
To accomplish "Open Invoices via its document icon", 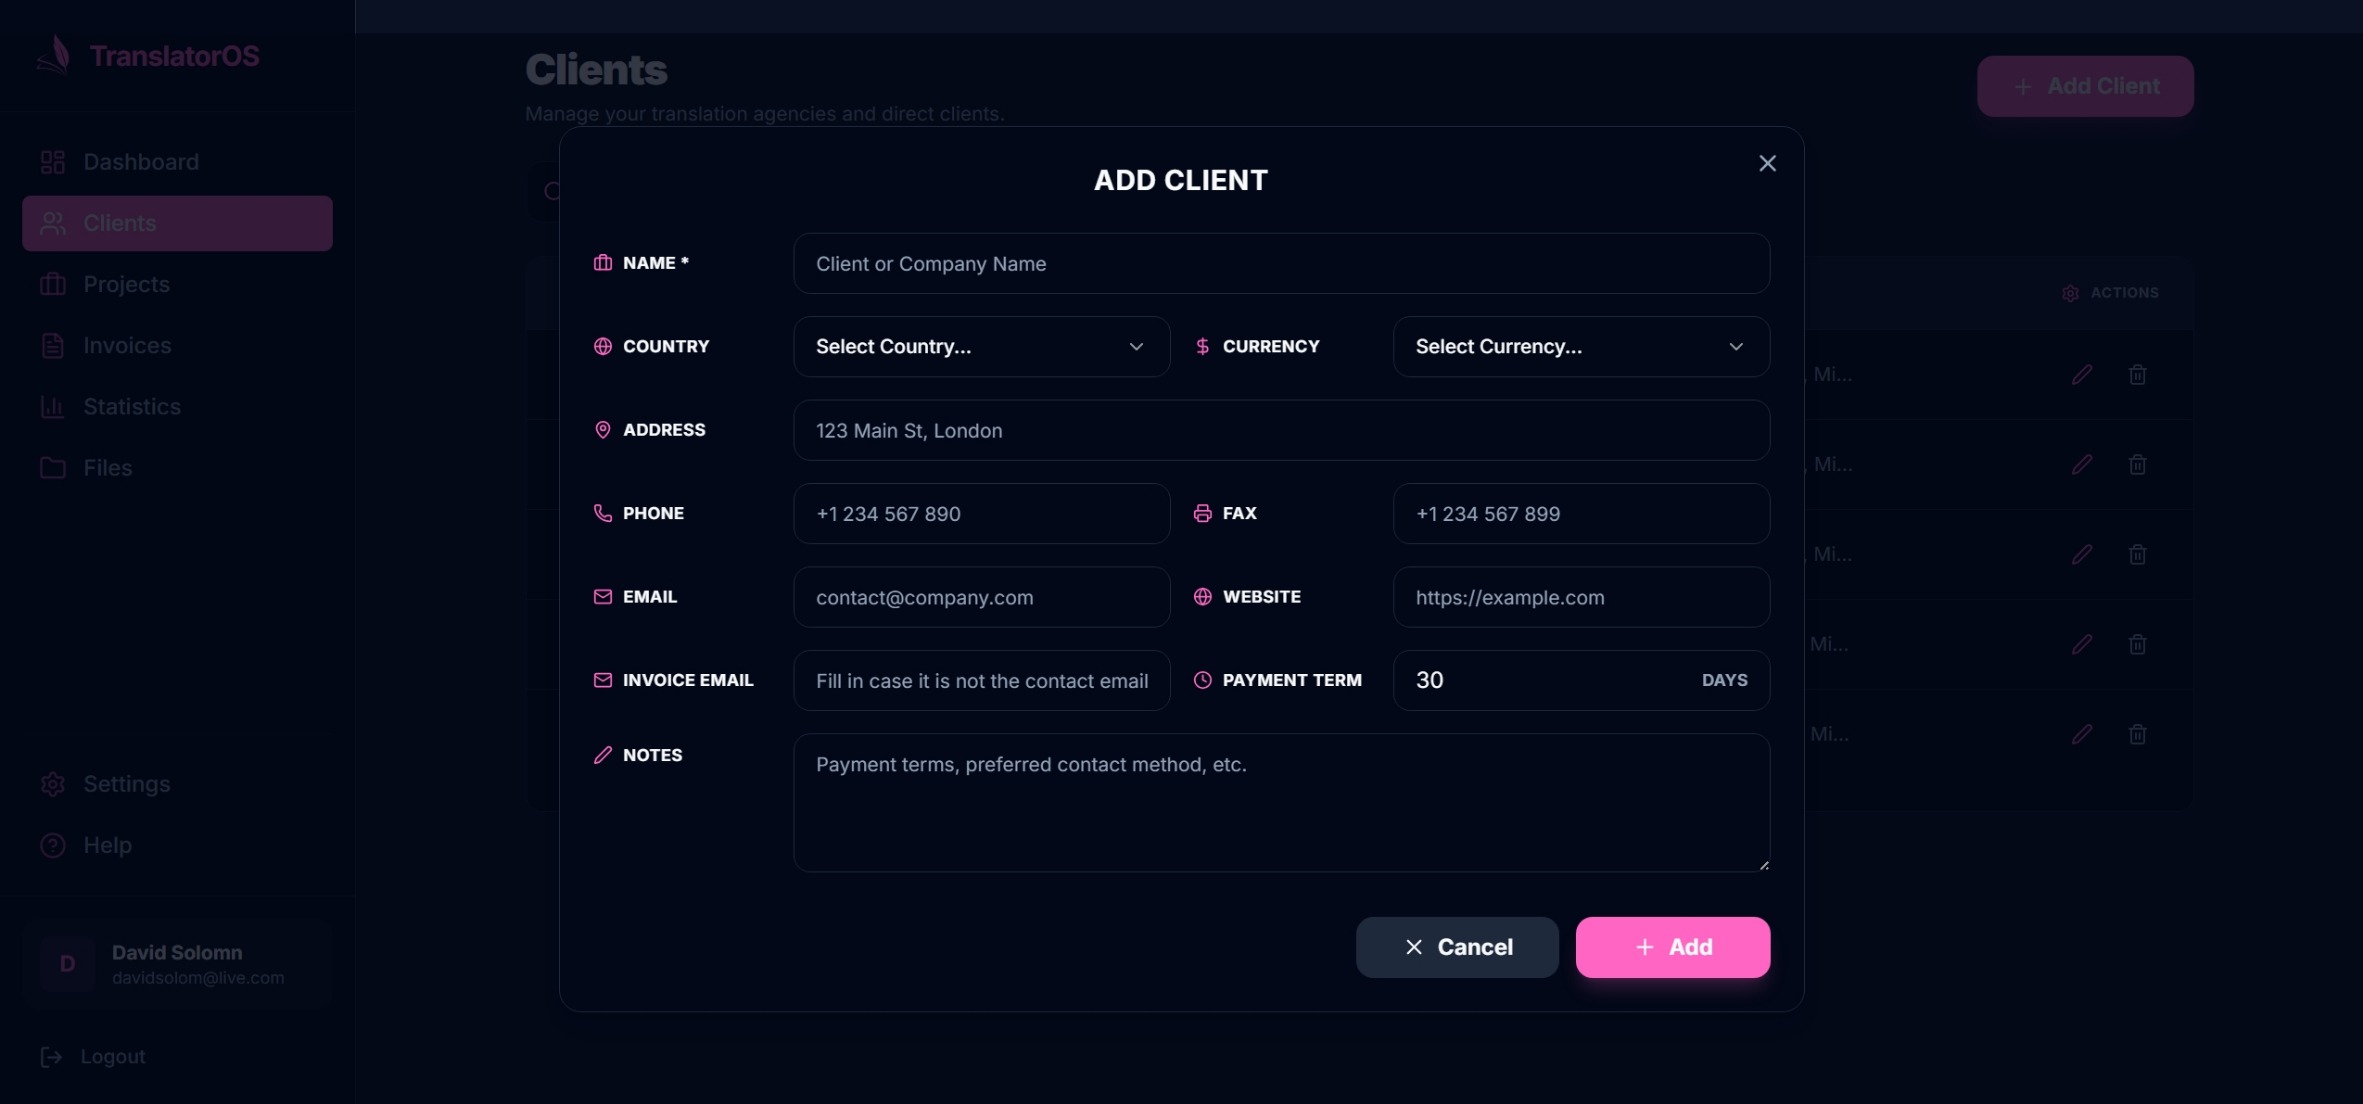I will [x=53, y=345].
